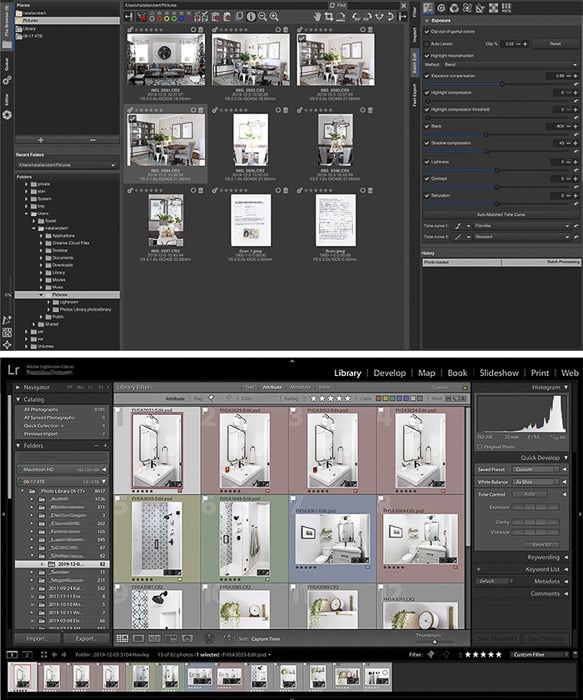This screenshot has height=700, width=583.
Task: Switch to the Print module
Action: pos(540,373)
